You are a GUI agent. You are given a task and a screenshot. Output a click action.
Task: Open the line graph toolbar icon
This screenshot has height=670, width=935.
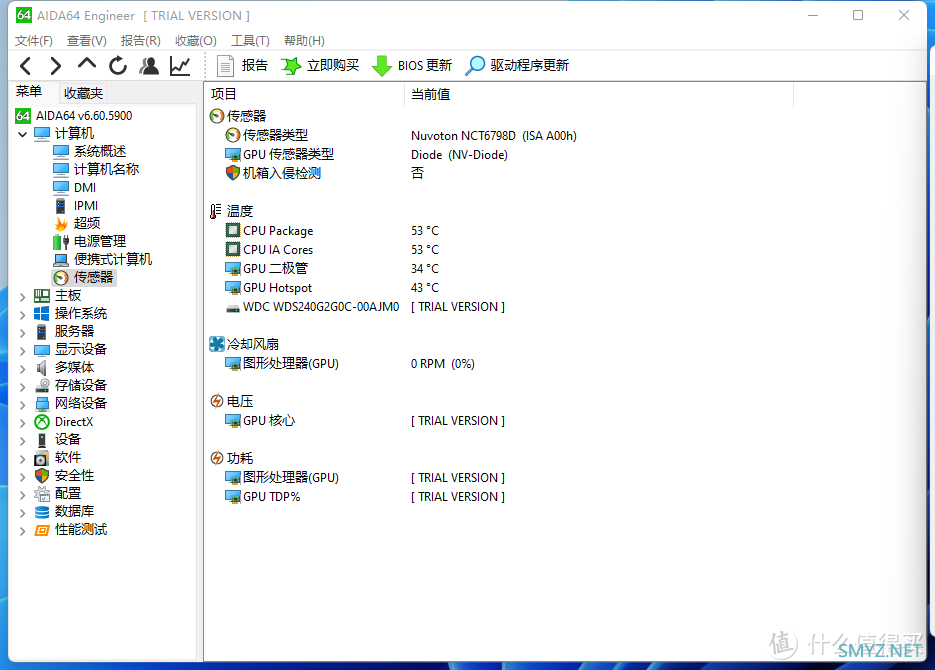point(180,66)
